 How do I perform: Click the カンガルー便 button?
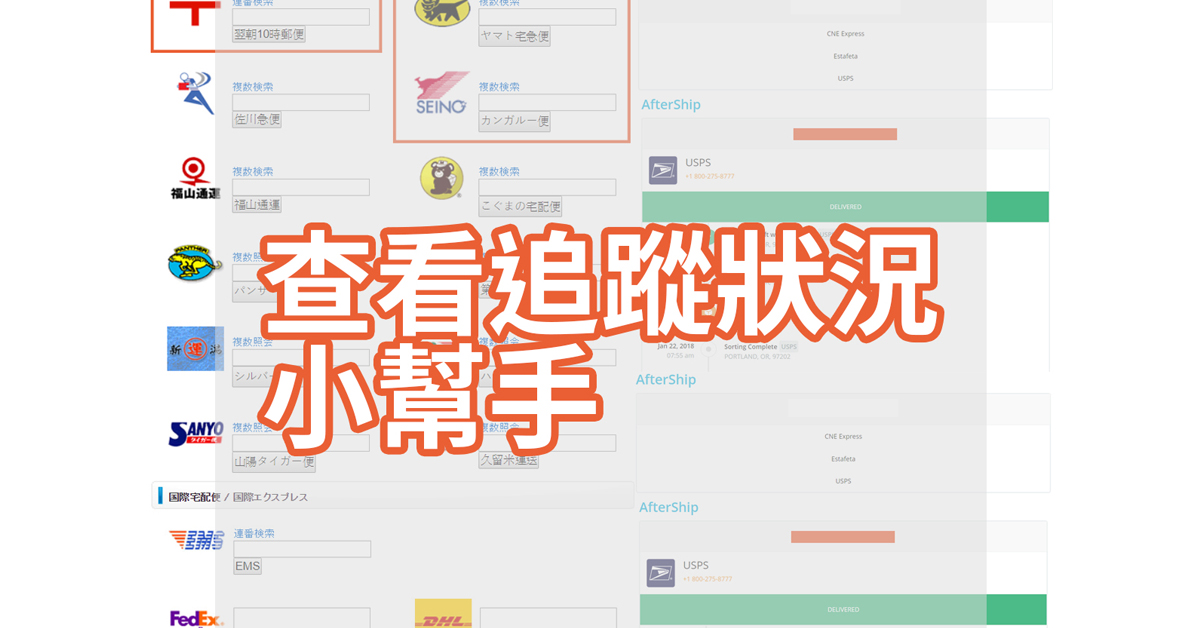(x=515, y=121)
